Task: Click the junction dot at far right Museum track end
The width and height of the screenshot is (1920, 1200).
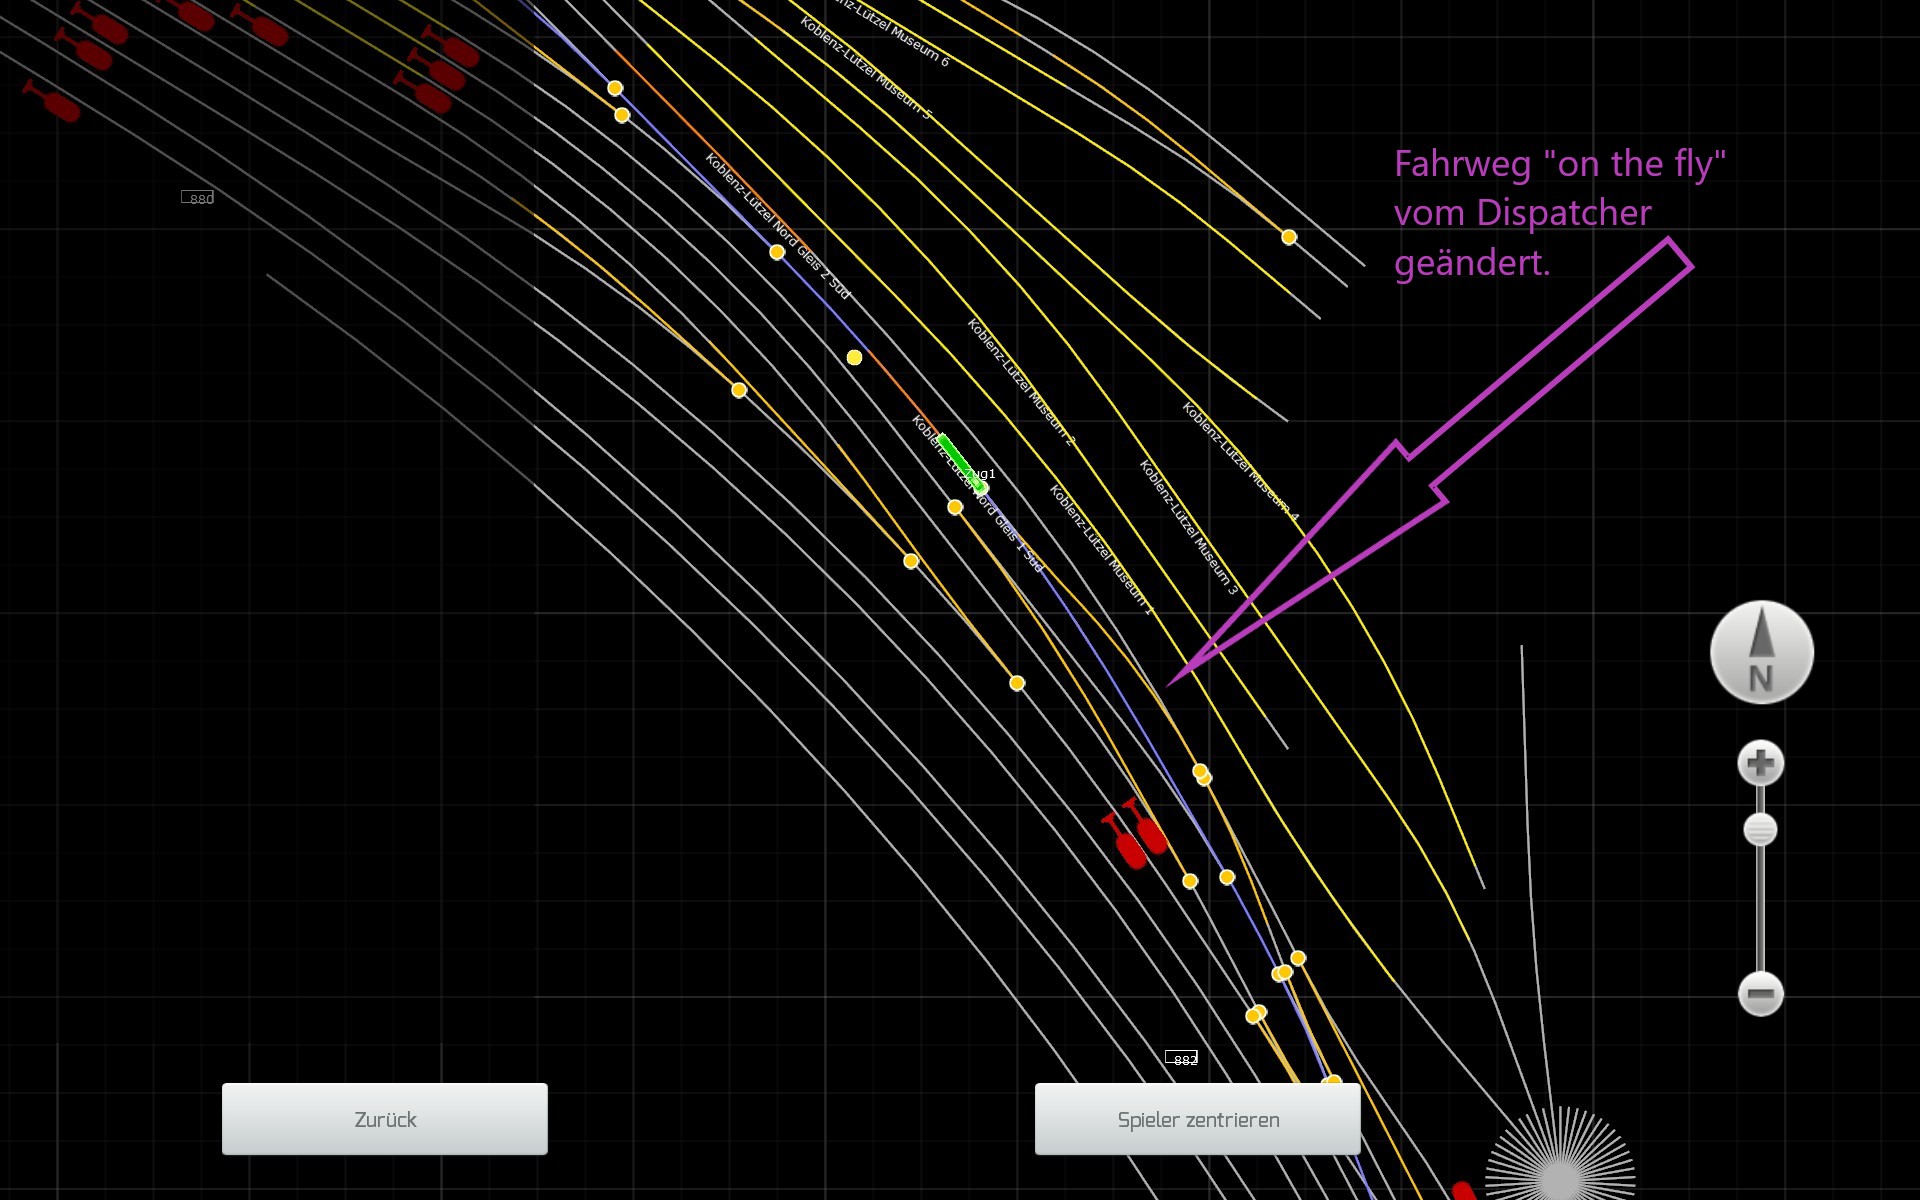Action: (x=1289, y=237)
